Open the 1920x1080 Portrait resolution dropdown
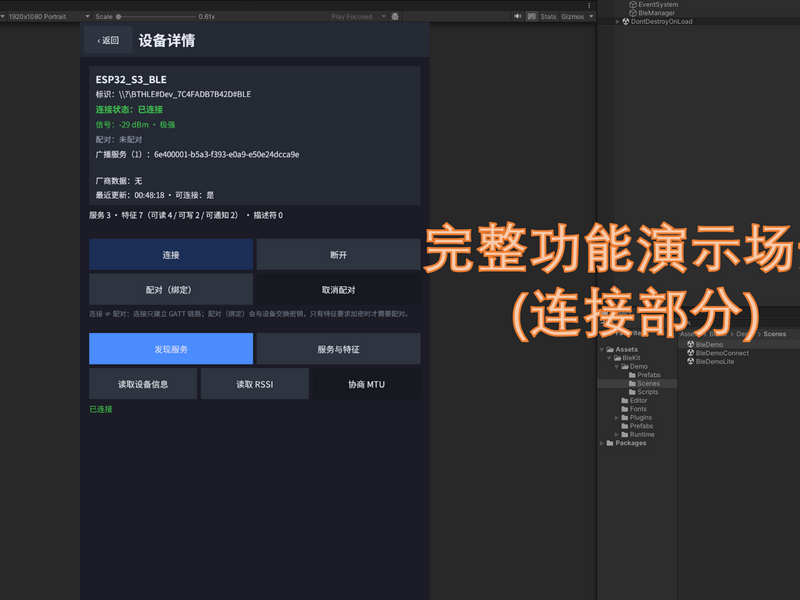Image resolution: width=800 pixels, height=600 pixels. click(45, 16)
